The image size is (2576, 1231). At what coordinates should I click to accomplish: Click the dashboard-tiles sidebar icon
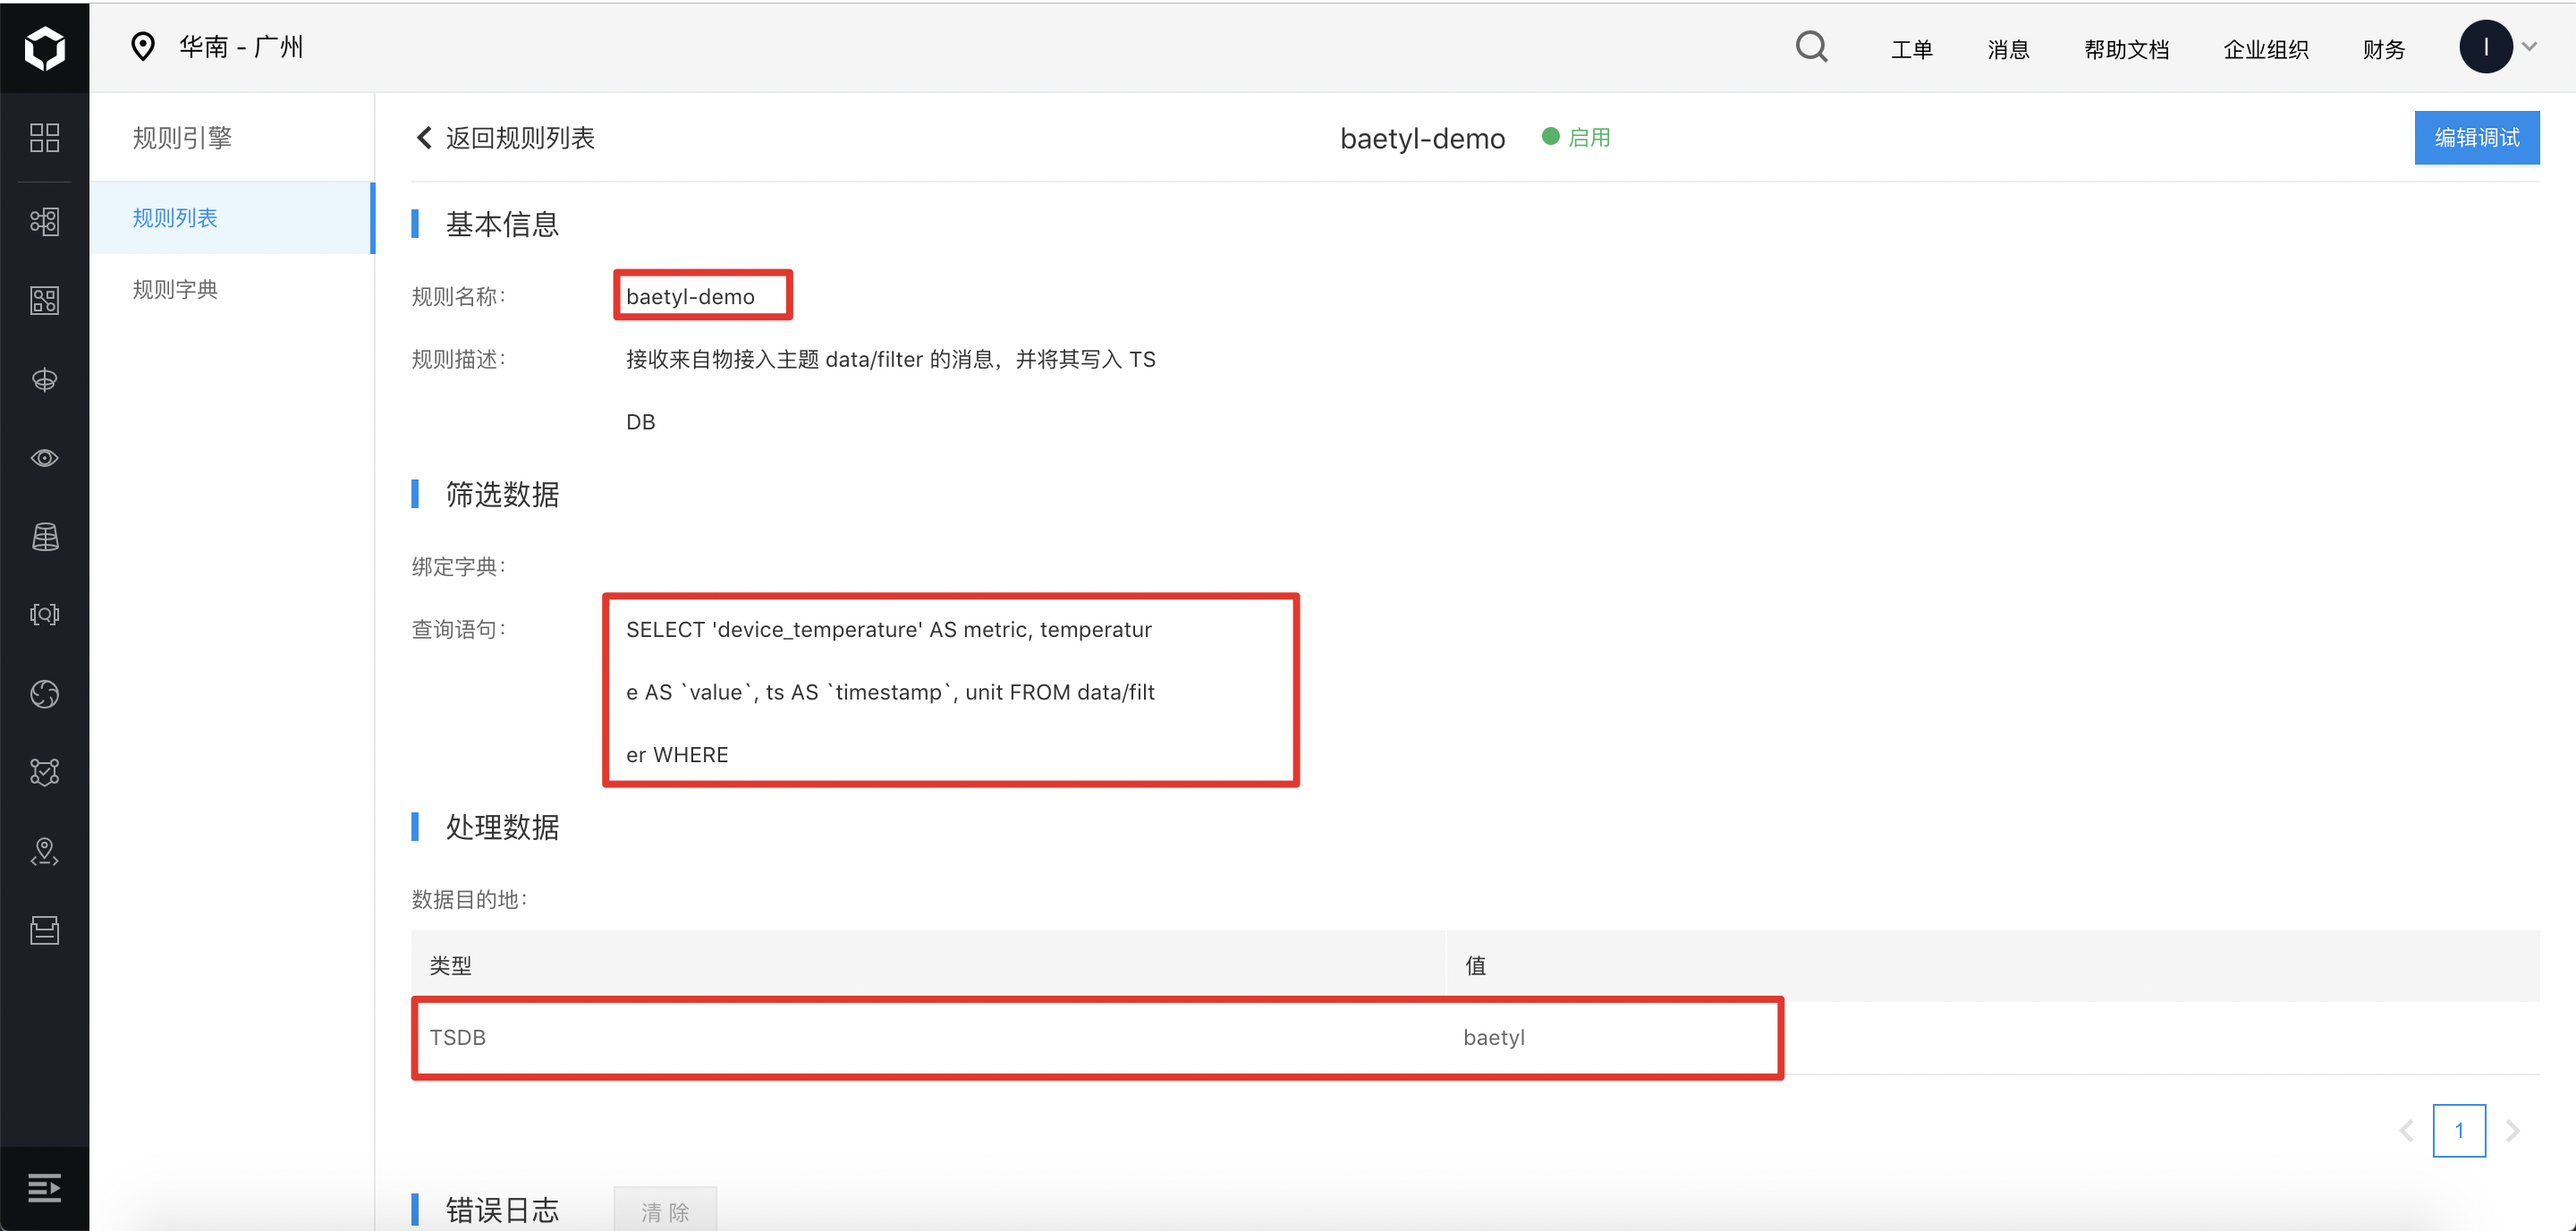coord(44,300)
